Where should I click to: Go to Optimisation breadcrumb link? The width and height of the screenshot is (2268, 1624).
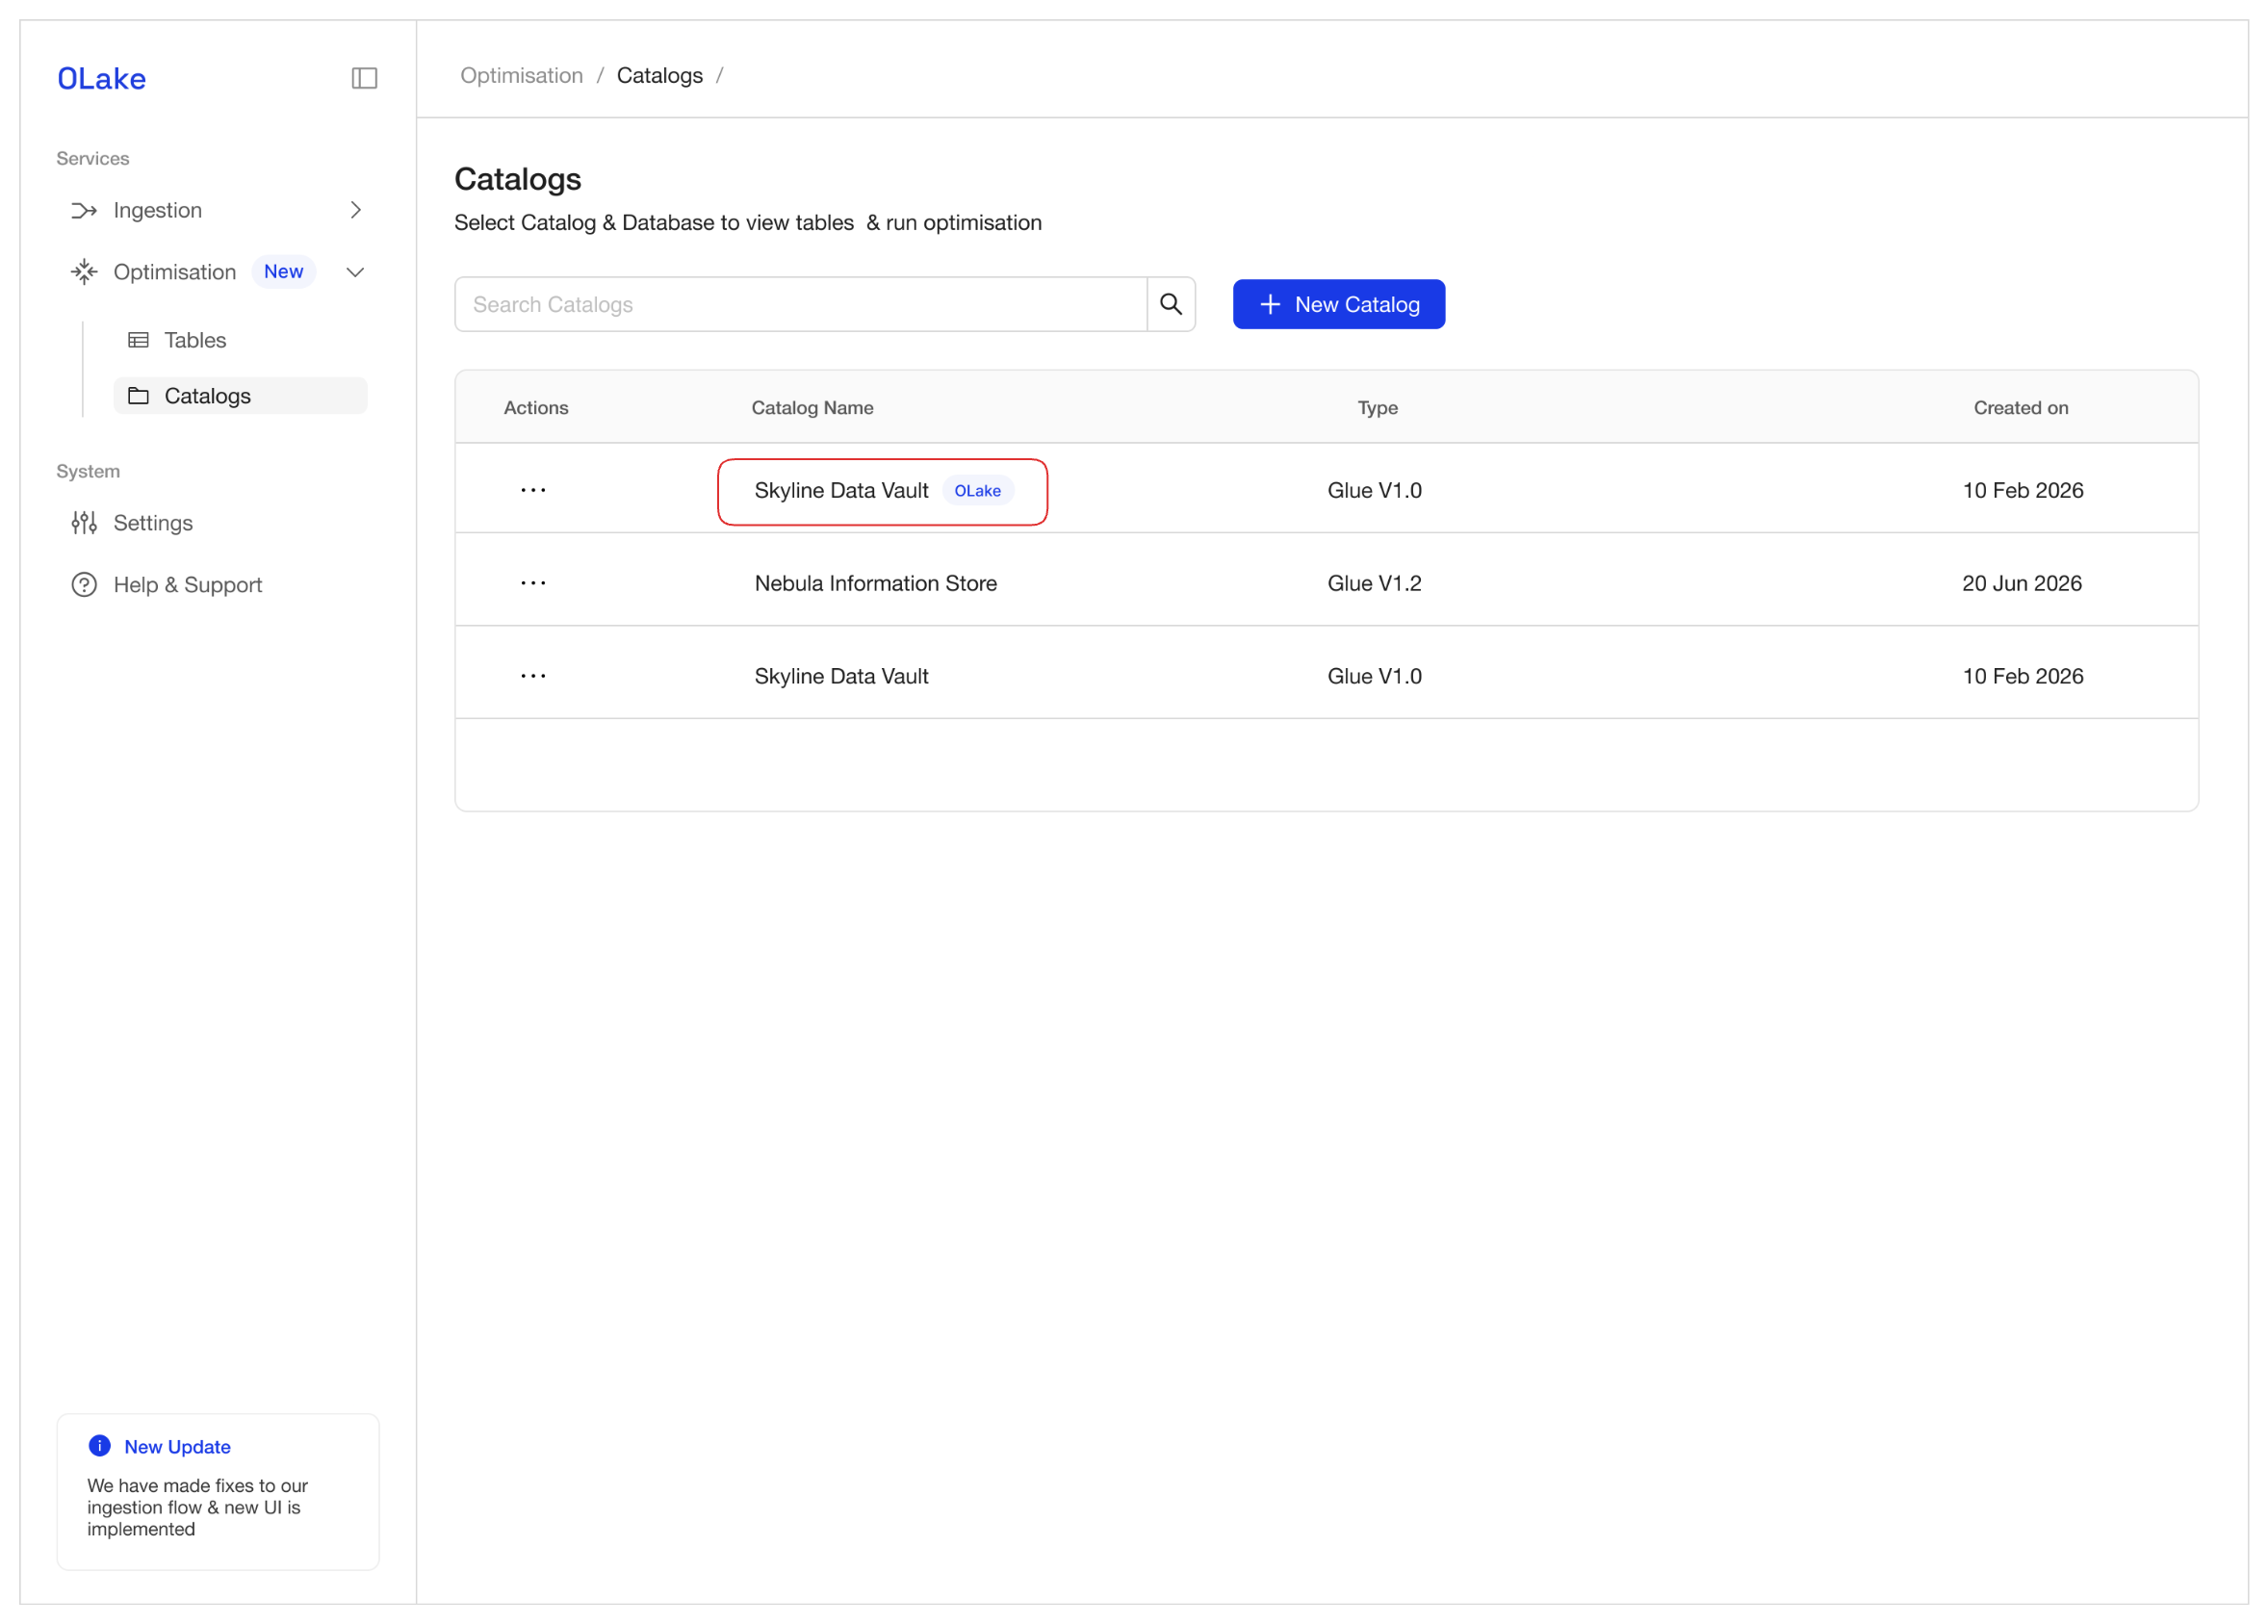coord(521,76)
